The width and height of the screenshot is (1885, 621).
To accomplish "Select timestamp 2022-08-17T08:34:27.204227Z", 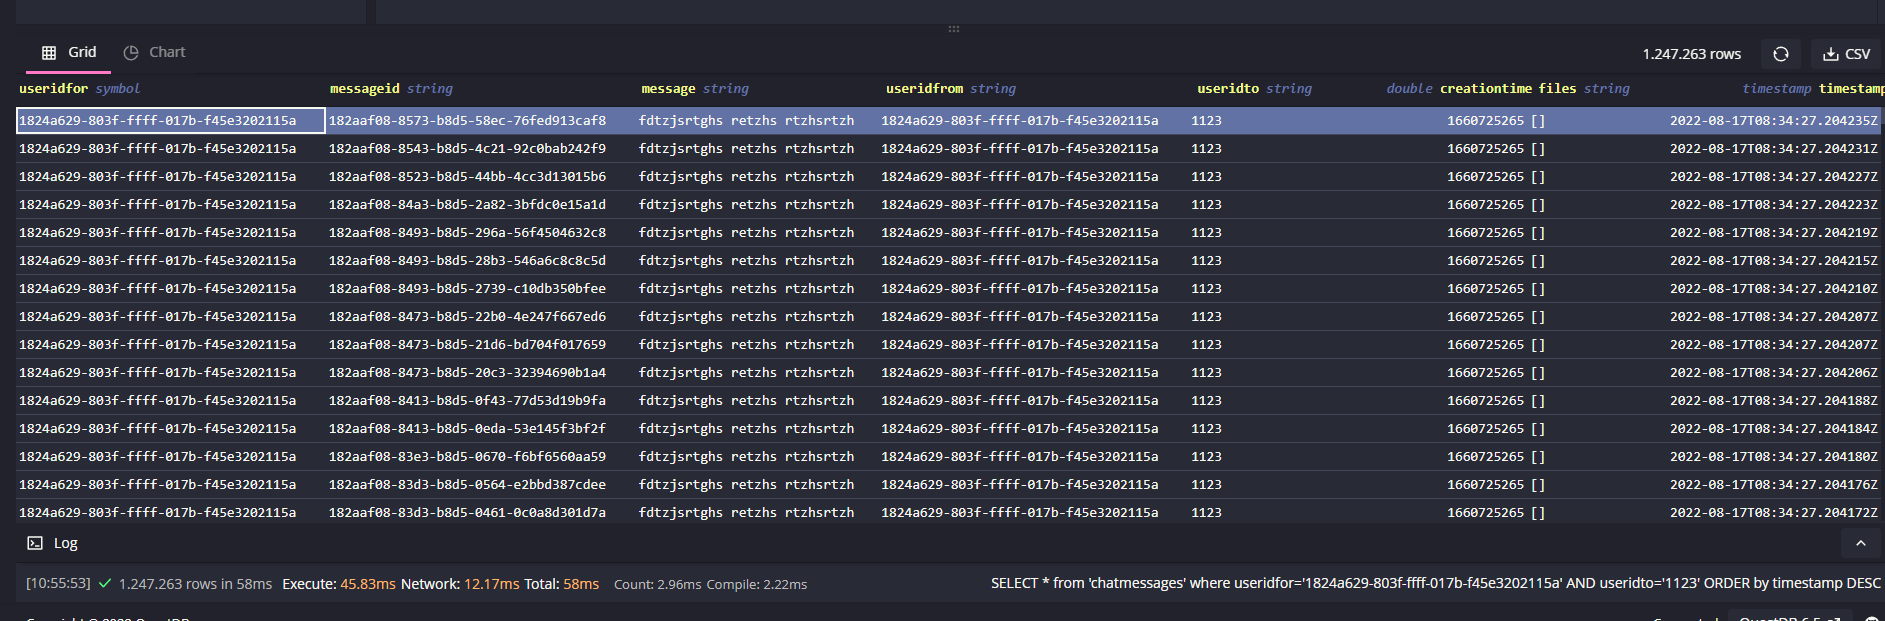I will click(x=1773, y=176).
